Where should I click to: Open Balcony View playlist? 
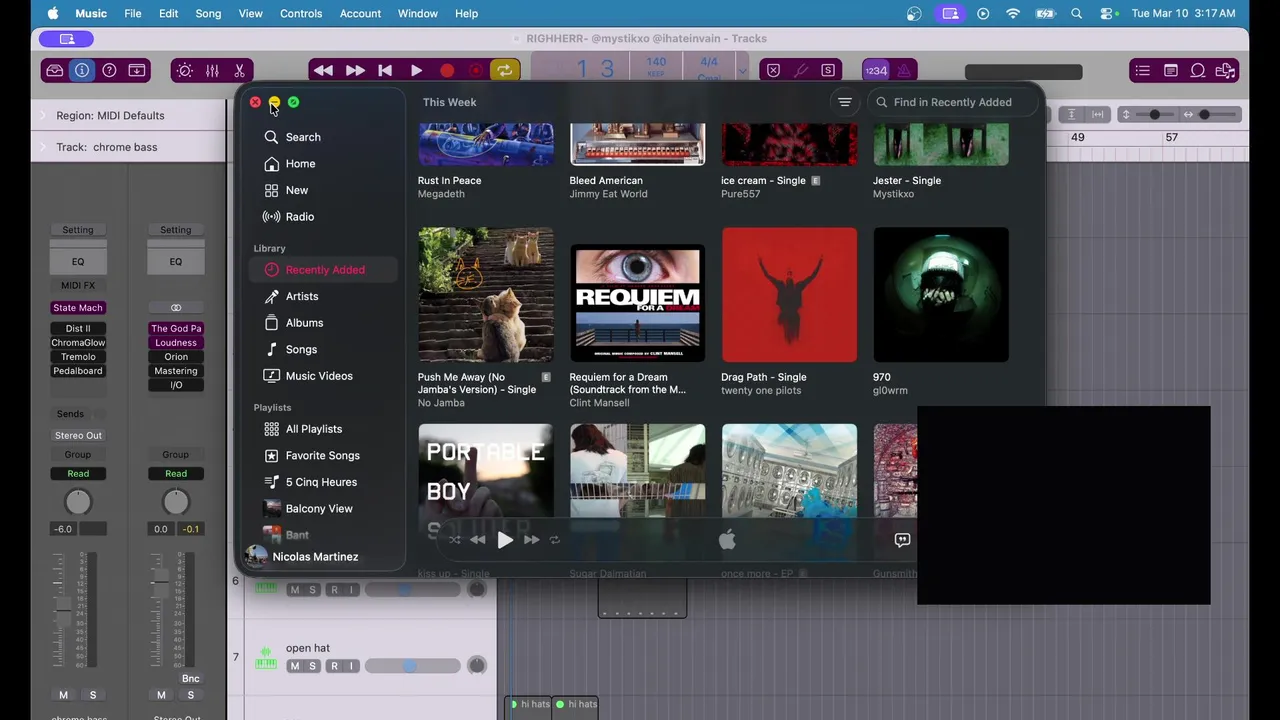click(x=319, y=509)
